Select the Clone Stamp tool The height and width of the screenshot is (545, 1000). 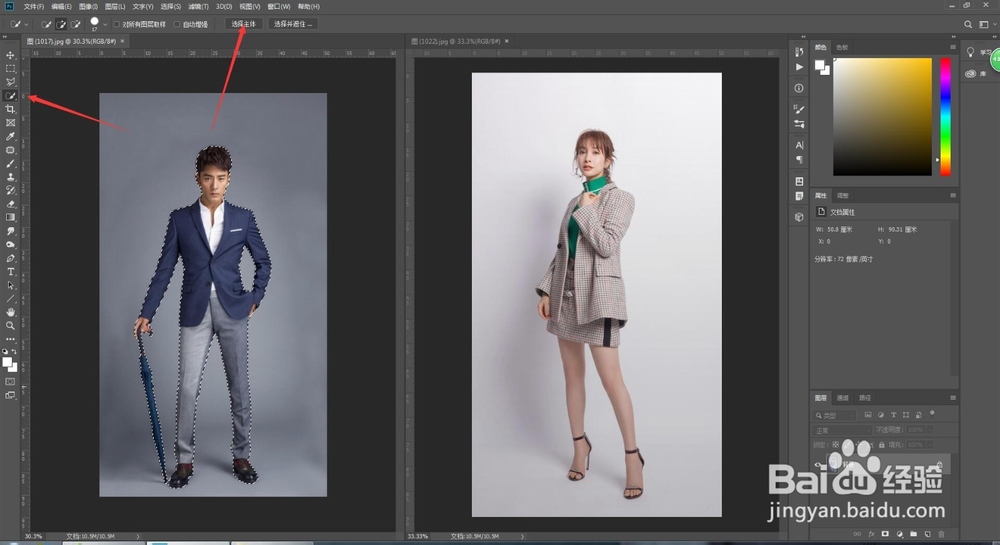point(10,177)
